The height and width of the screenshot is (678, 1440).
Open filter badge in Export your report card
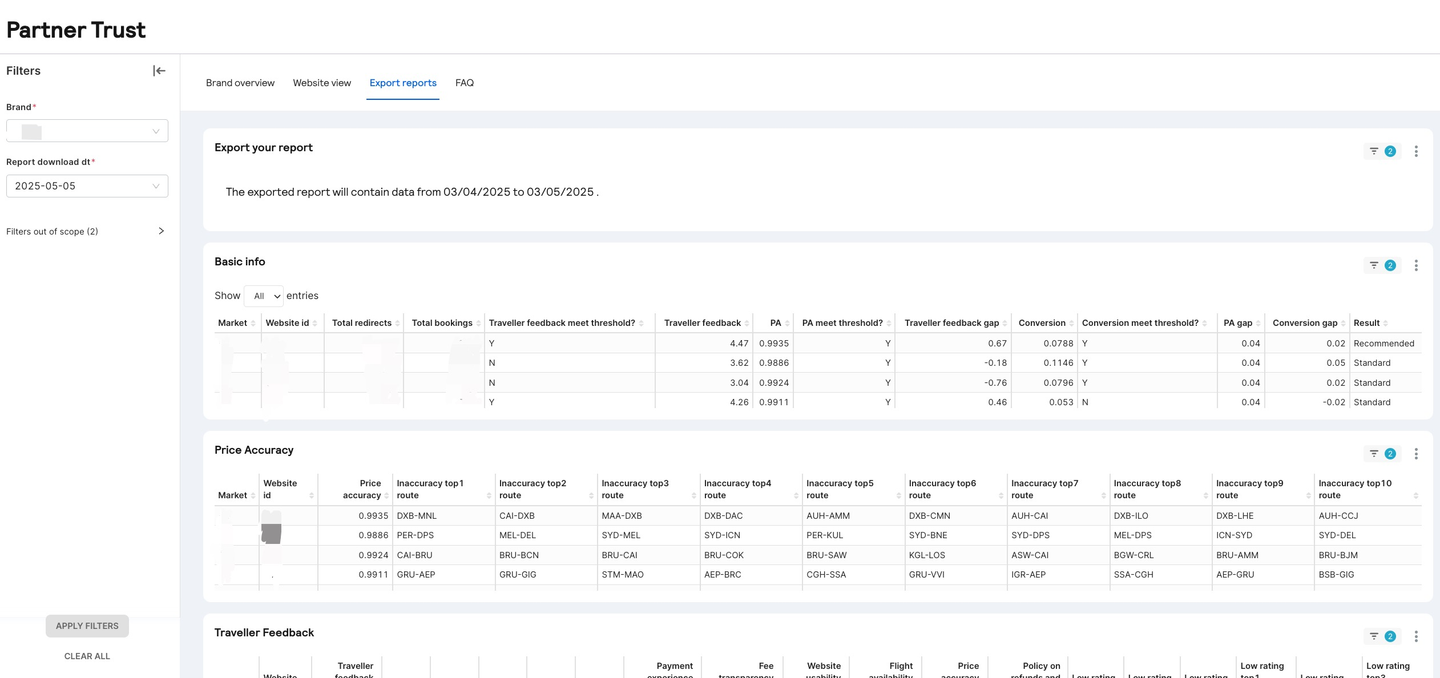point(1382,151)
